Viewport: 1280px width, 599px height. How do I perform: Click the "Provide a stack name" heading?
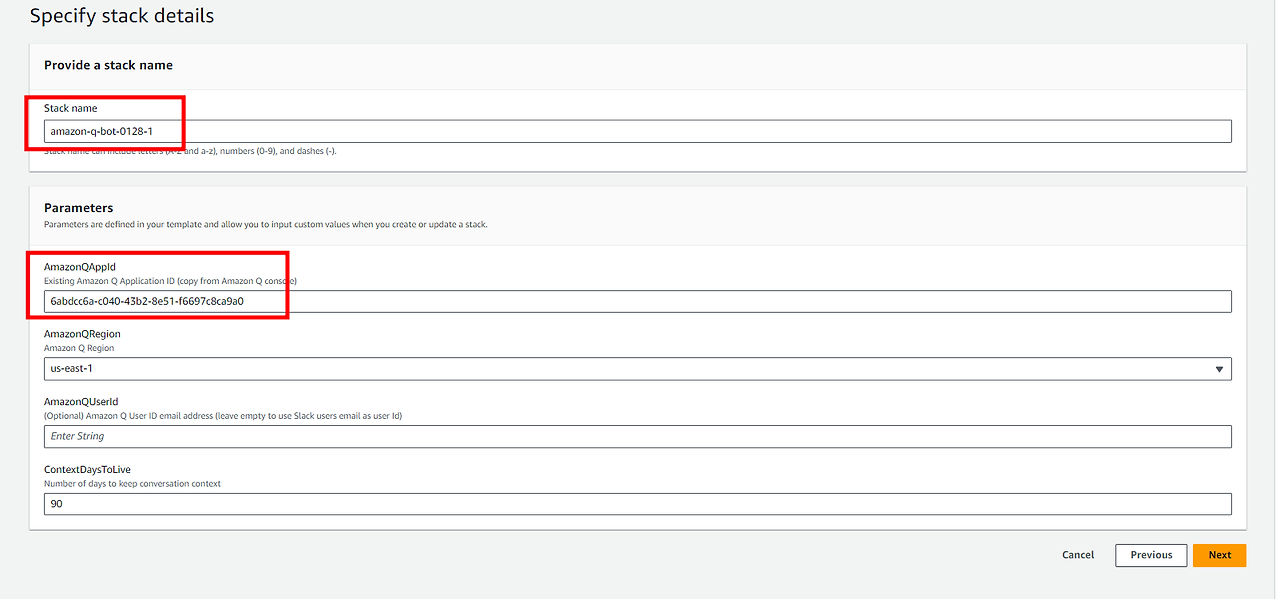(108, 65)
